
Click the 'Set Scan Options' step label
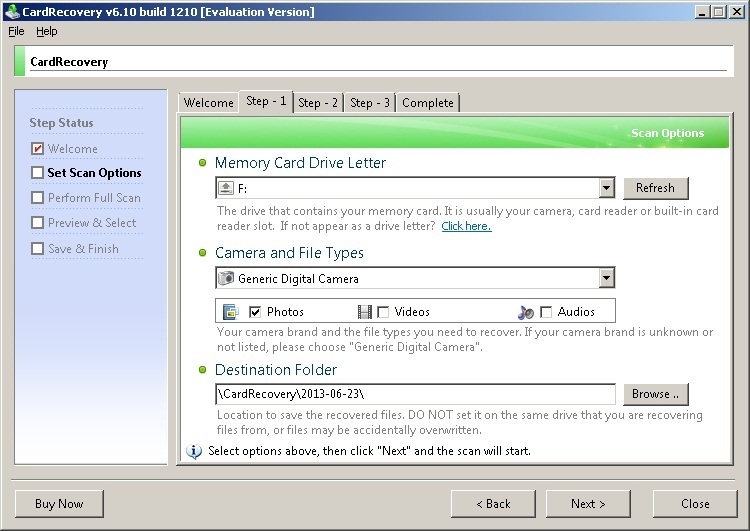click(x=94, y=173)
